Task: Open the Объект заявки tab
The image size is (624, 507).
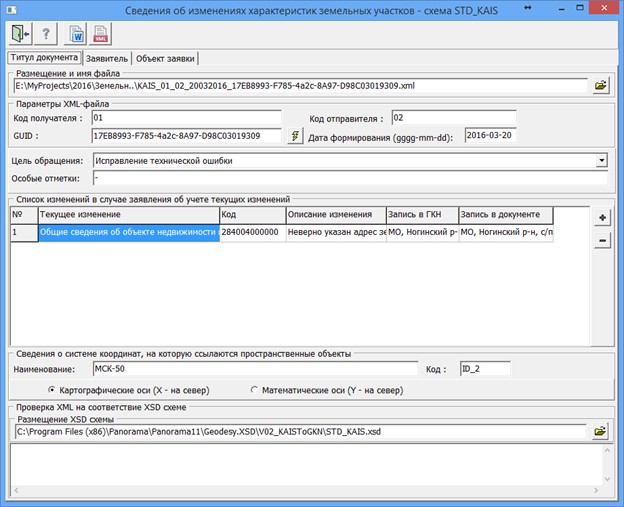Action: [x=166, y=58]
